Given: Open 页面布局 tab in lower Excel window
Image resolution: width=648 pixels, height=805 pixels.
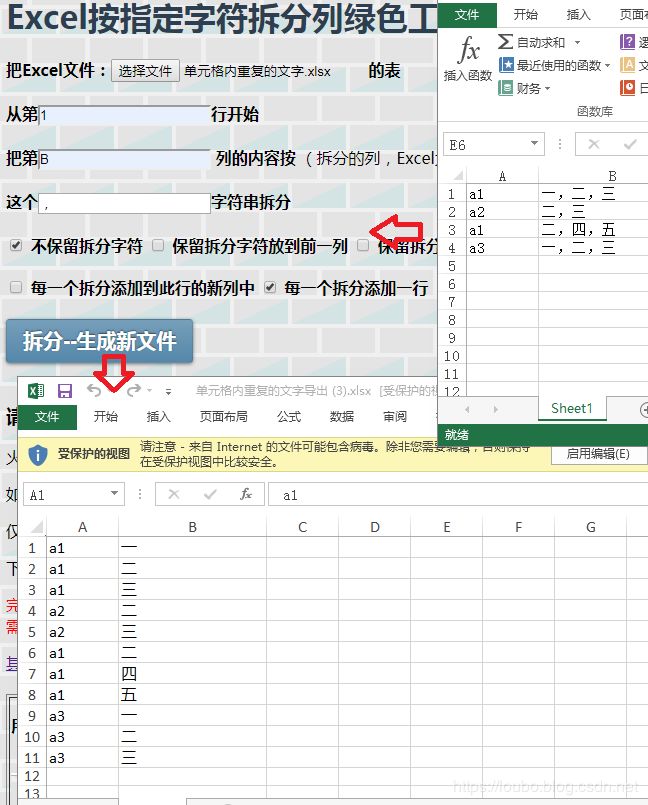Looking at the screenshot, I should click(x=223, y=416).
